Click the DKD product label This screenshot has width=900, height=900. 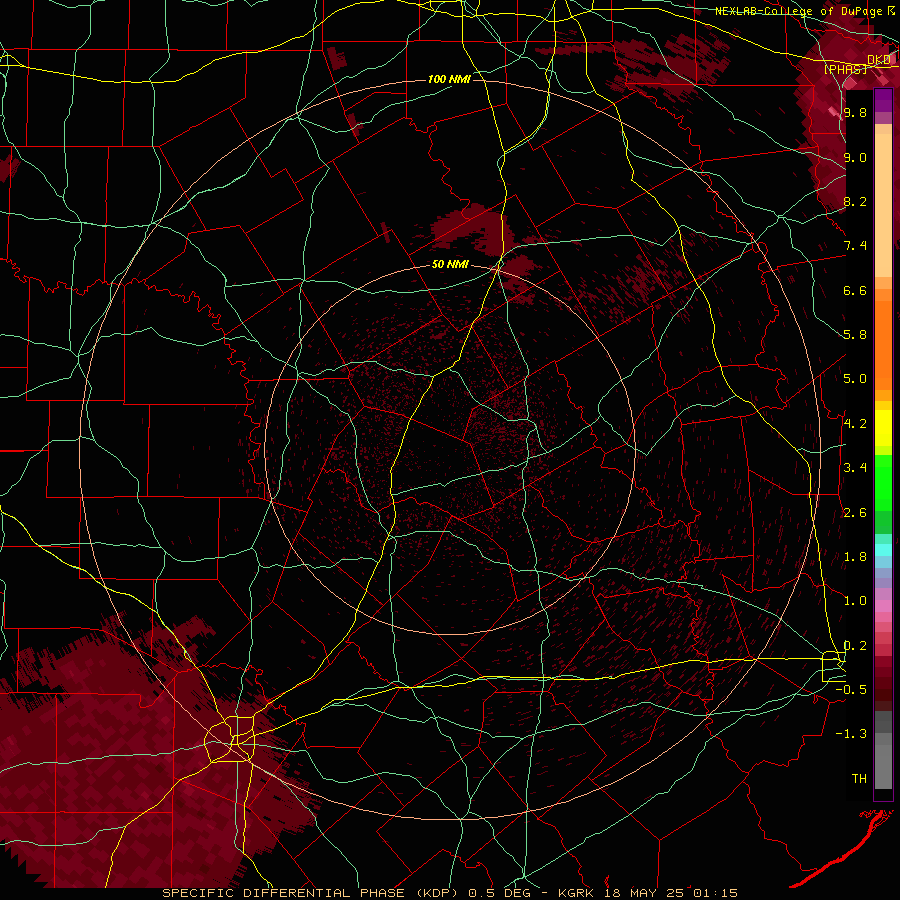879,59
